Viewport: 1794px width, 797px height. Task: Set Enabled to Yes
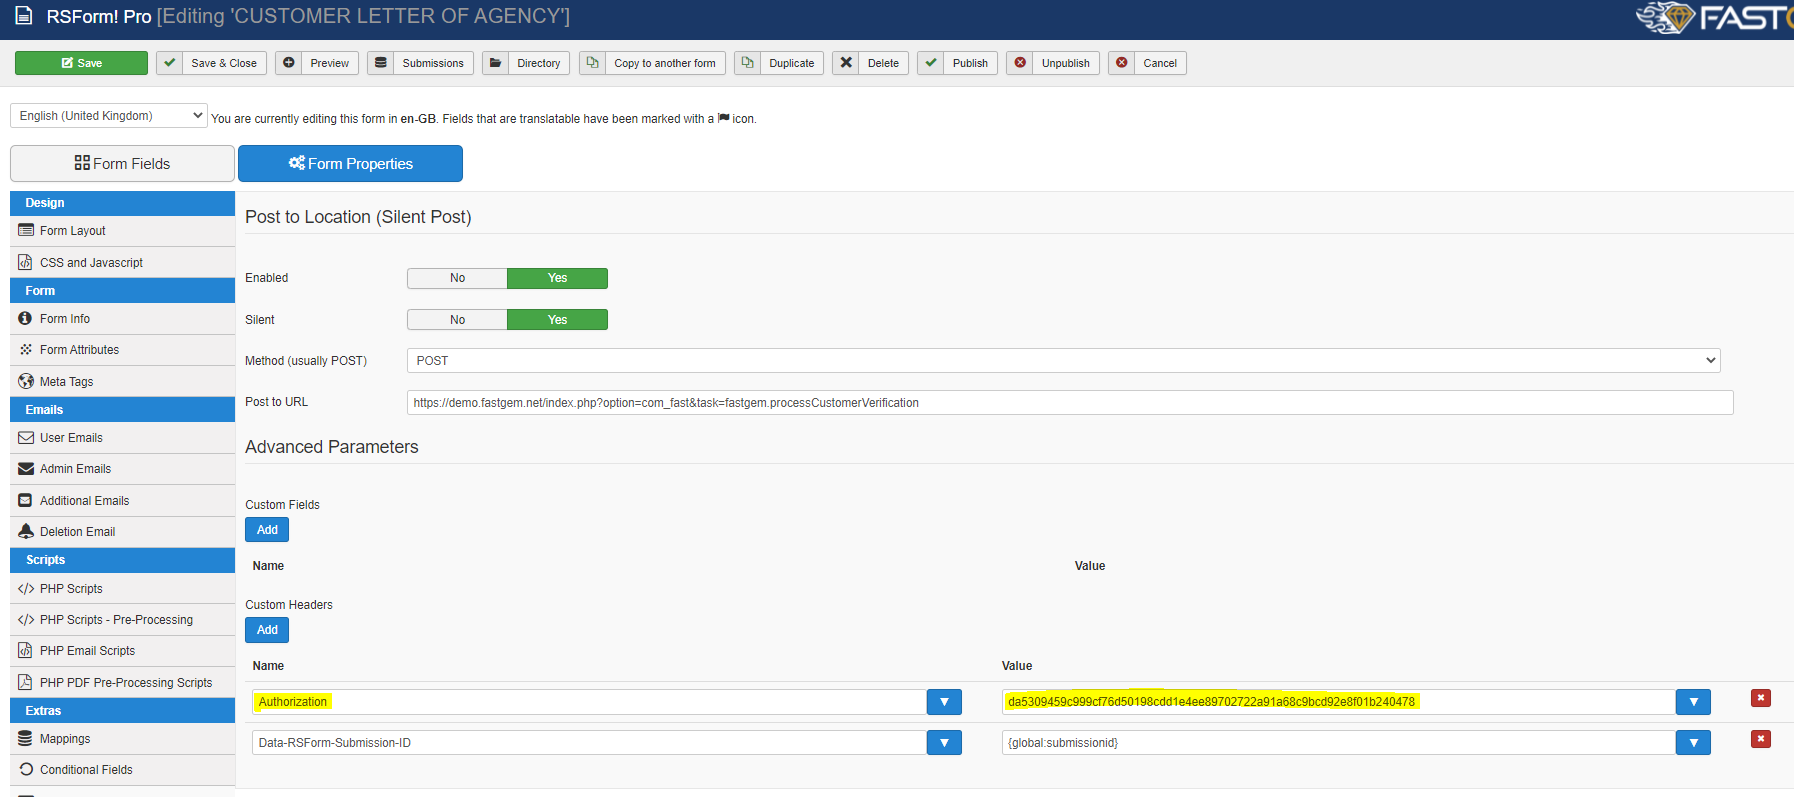(x=557, y=278)
